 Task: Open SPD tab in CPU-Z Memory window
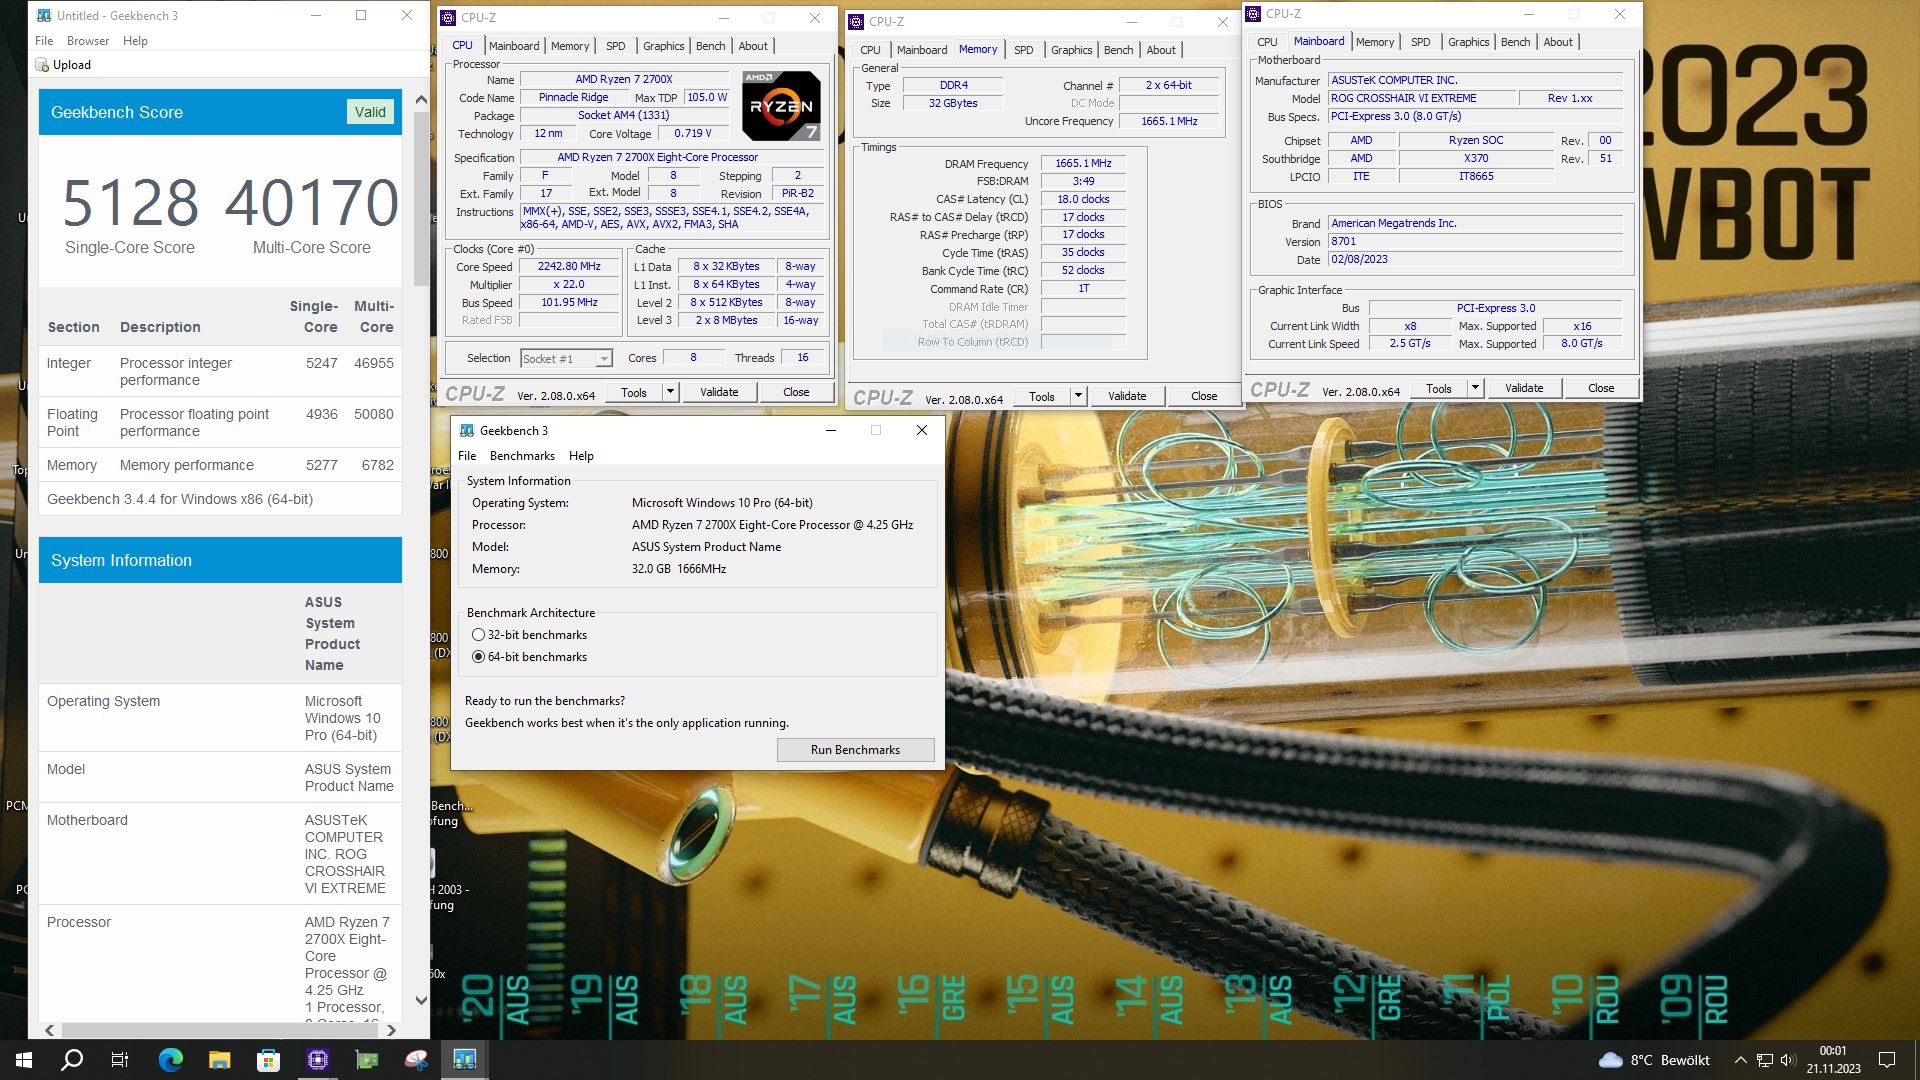click(x=1023, y=50)
